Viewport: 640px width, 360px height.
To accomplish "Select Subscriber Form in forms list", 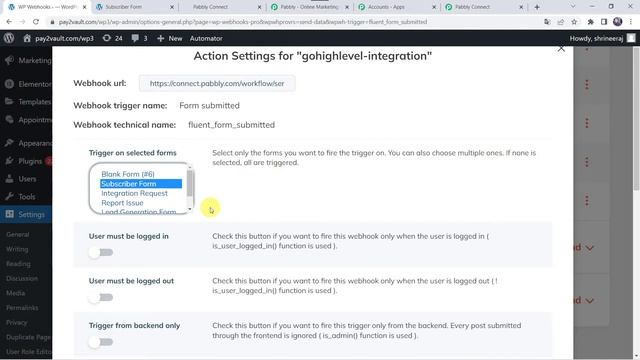I will (141, 184).
